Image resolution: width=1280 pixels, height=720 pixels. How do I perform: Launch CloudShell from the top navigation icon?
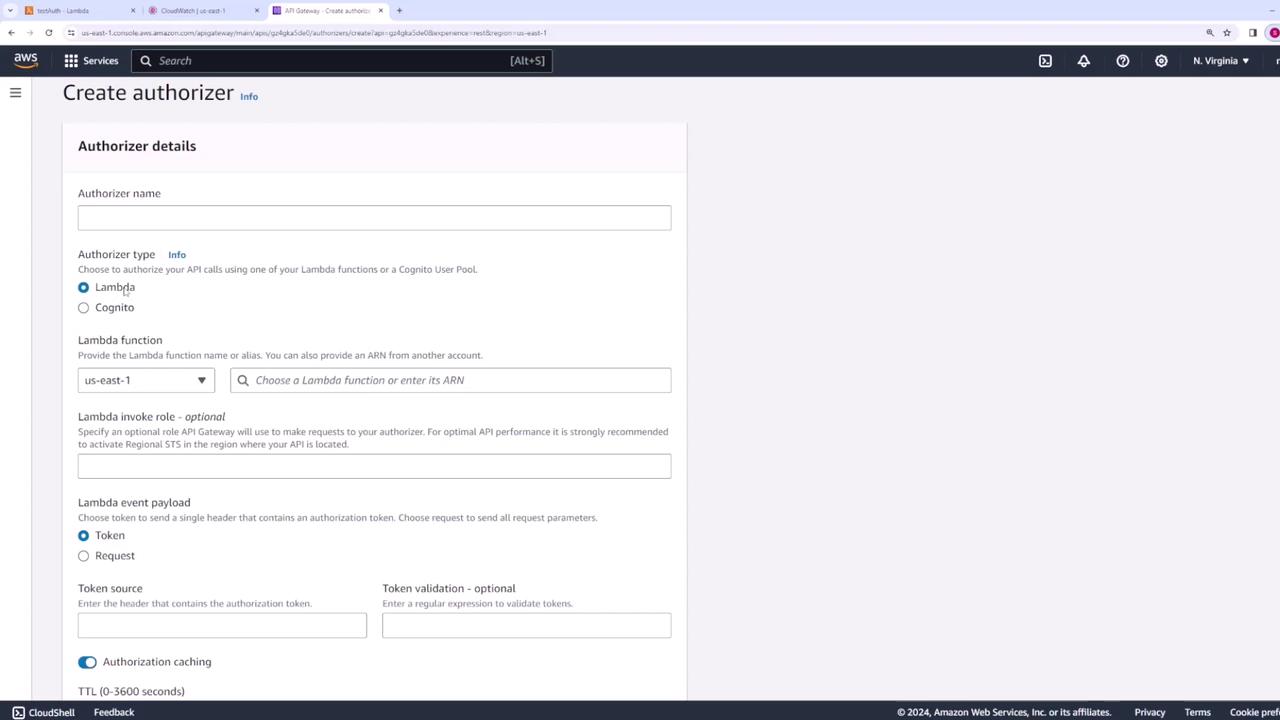coord(1045,61)
